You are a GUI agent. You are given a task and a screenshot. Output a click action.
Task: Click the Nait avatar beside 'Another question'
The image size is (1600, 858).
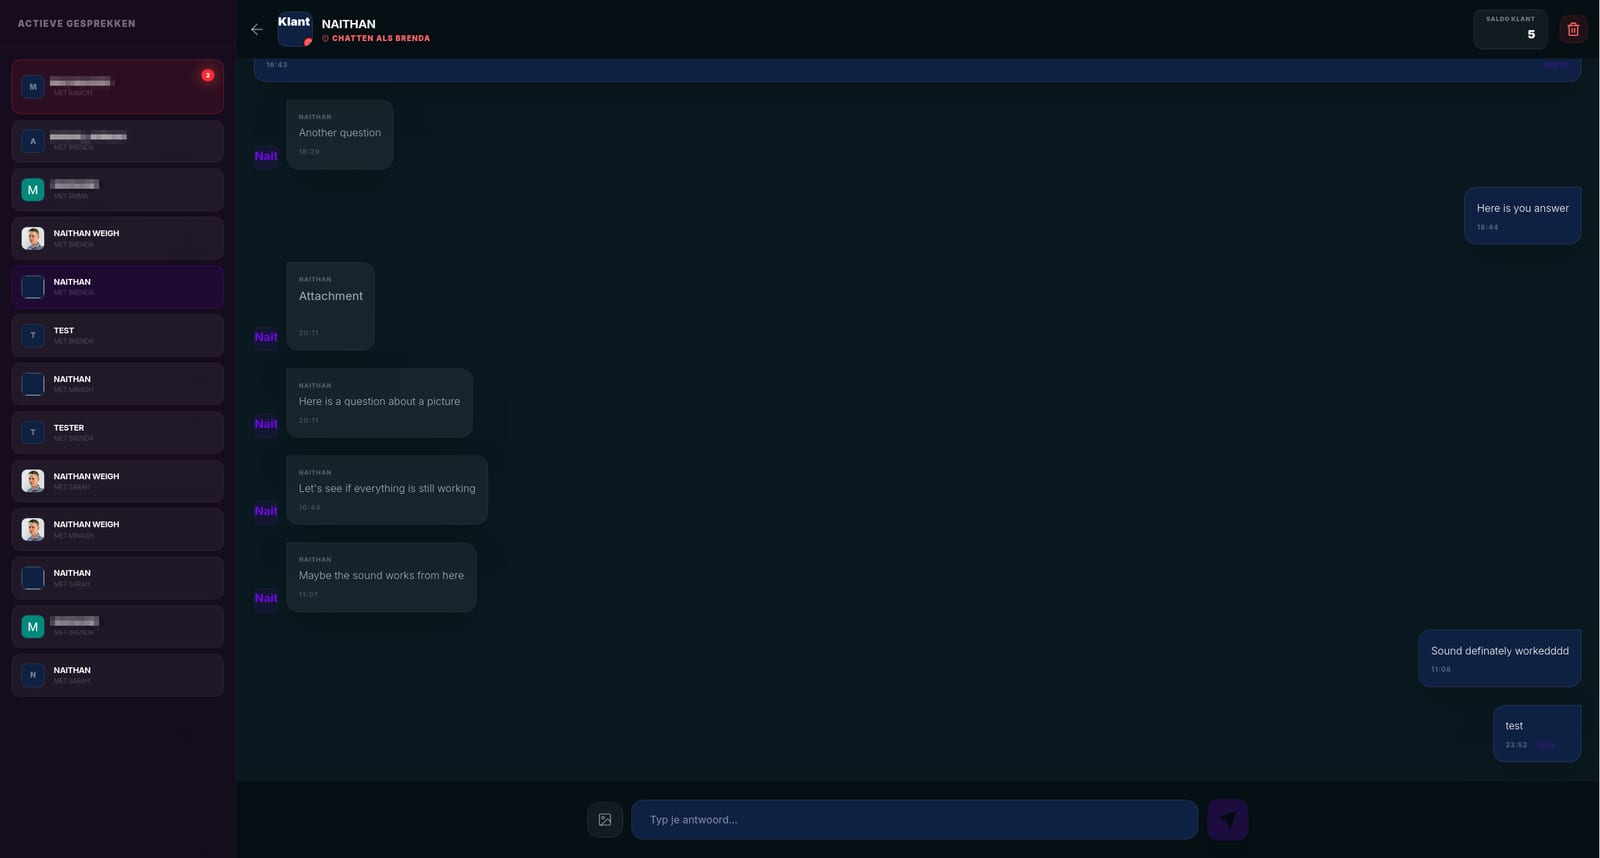pyautogui.click(x=266, y=156)
